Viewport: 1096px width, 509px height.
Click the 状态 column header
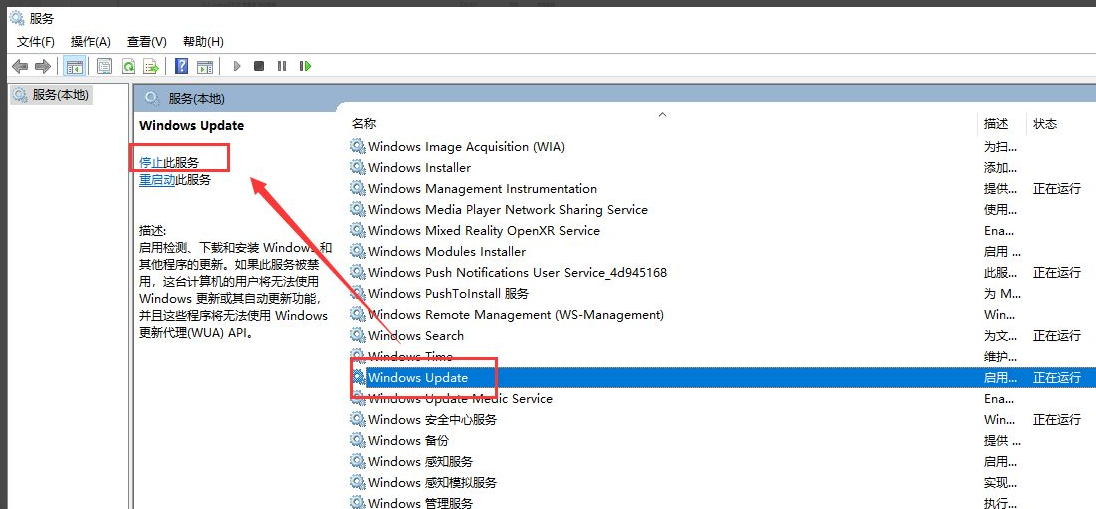click(x=1045, y=124)
